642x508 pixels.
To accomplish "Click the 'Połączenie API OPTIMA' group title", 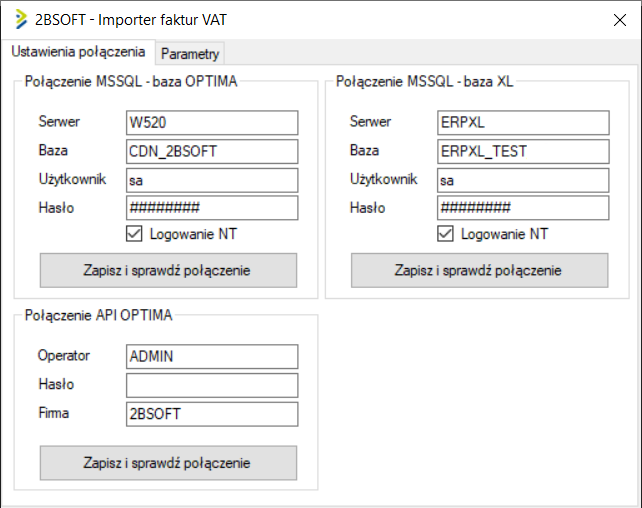I will pyautogui.click(x=99, y=315).
